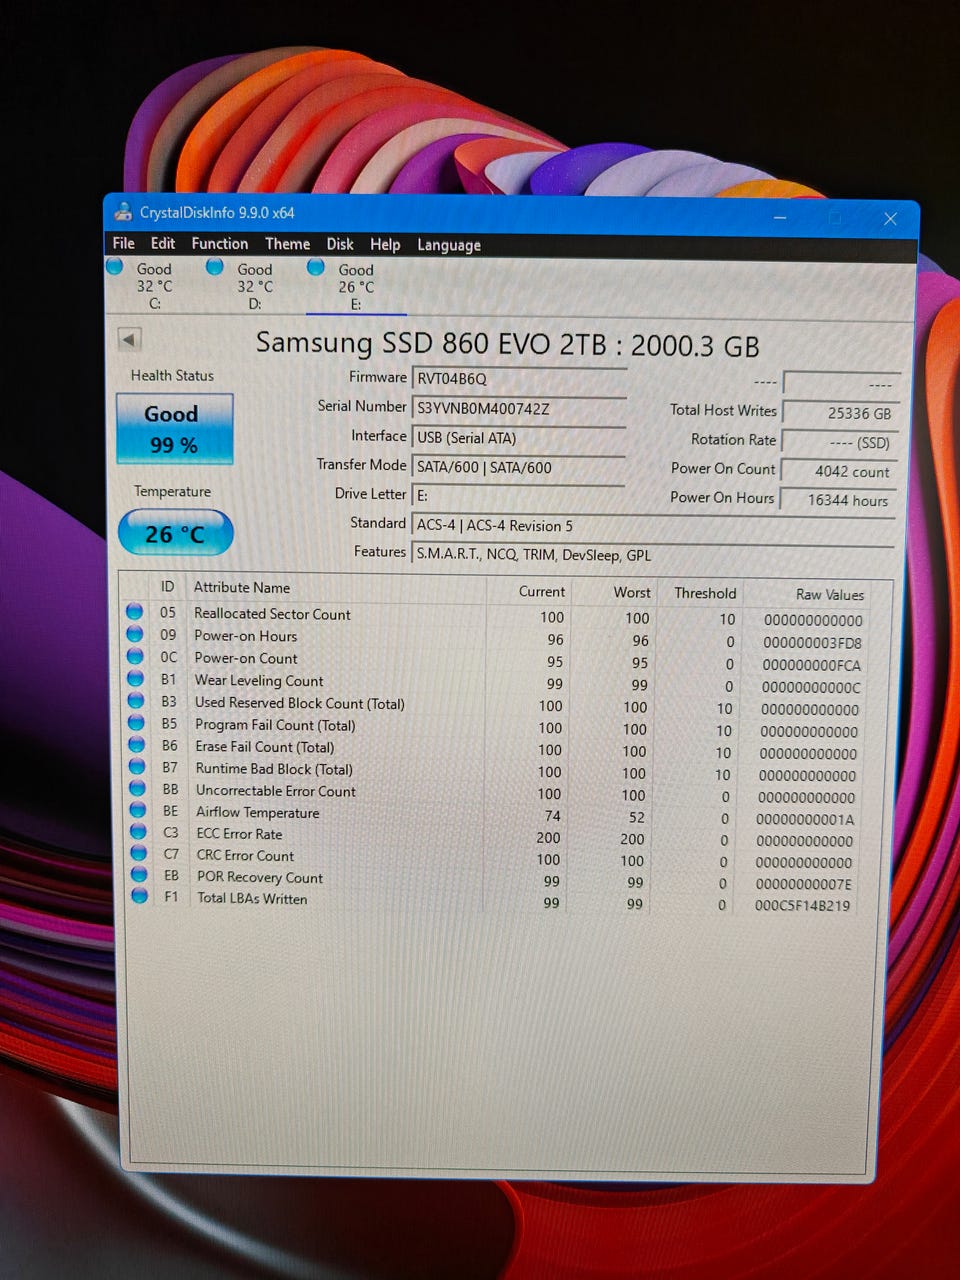Click the Health Status label

tap(172, 376)
